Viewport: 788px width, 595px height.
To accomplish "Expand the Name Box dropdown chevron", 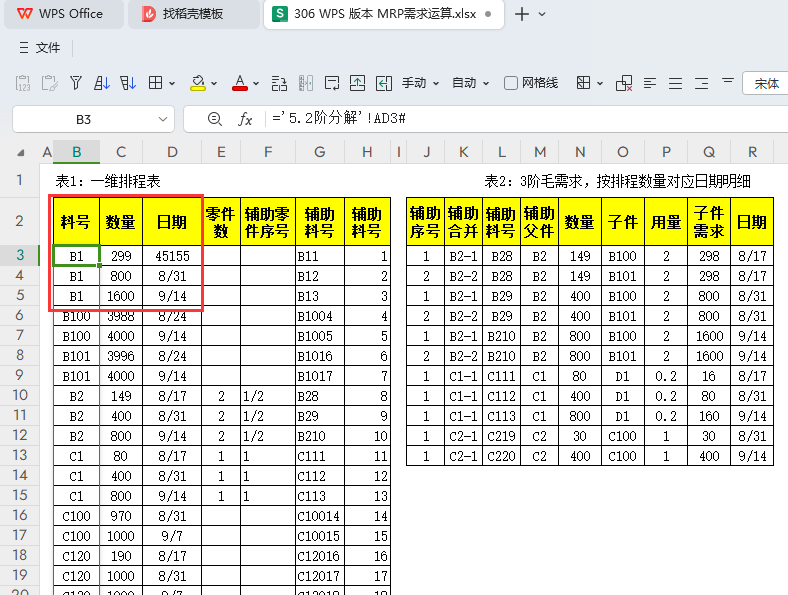I will click(162, 119).
